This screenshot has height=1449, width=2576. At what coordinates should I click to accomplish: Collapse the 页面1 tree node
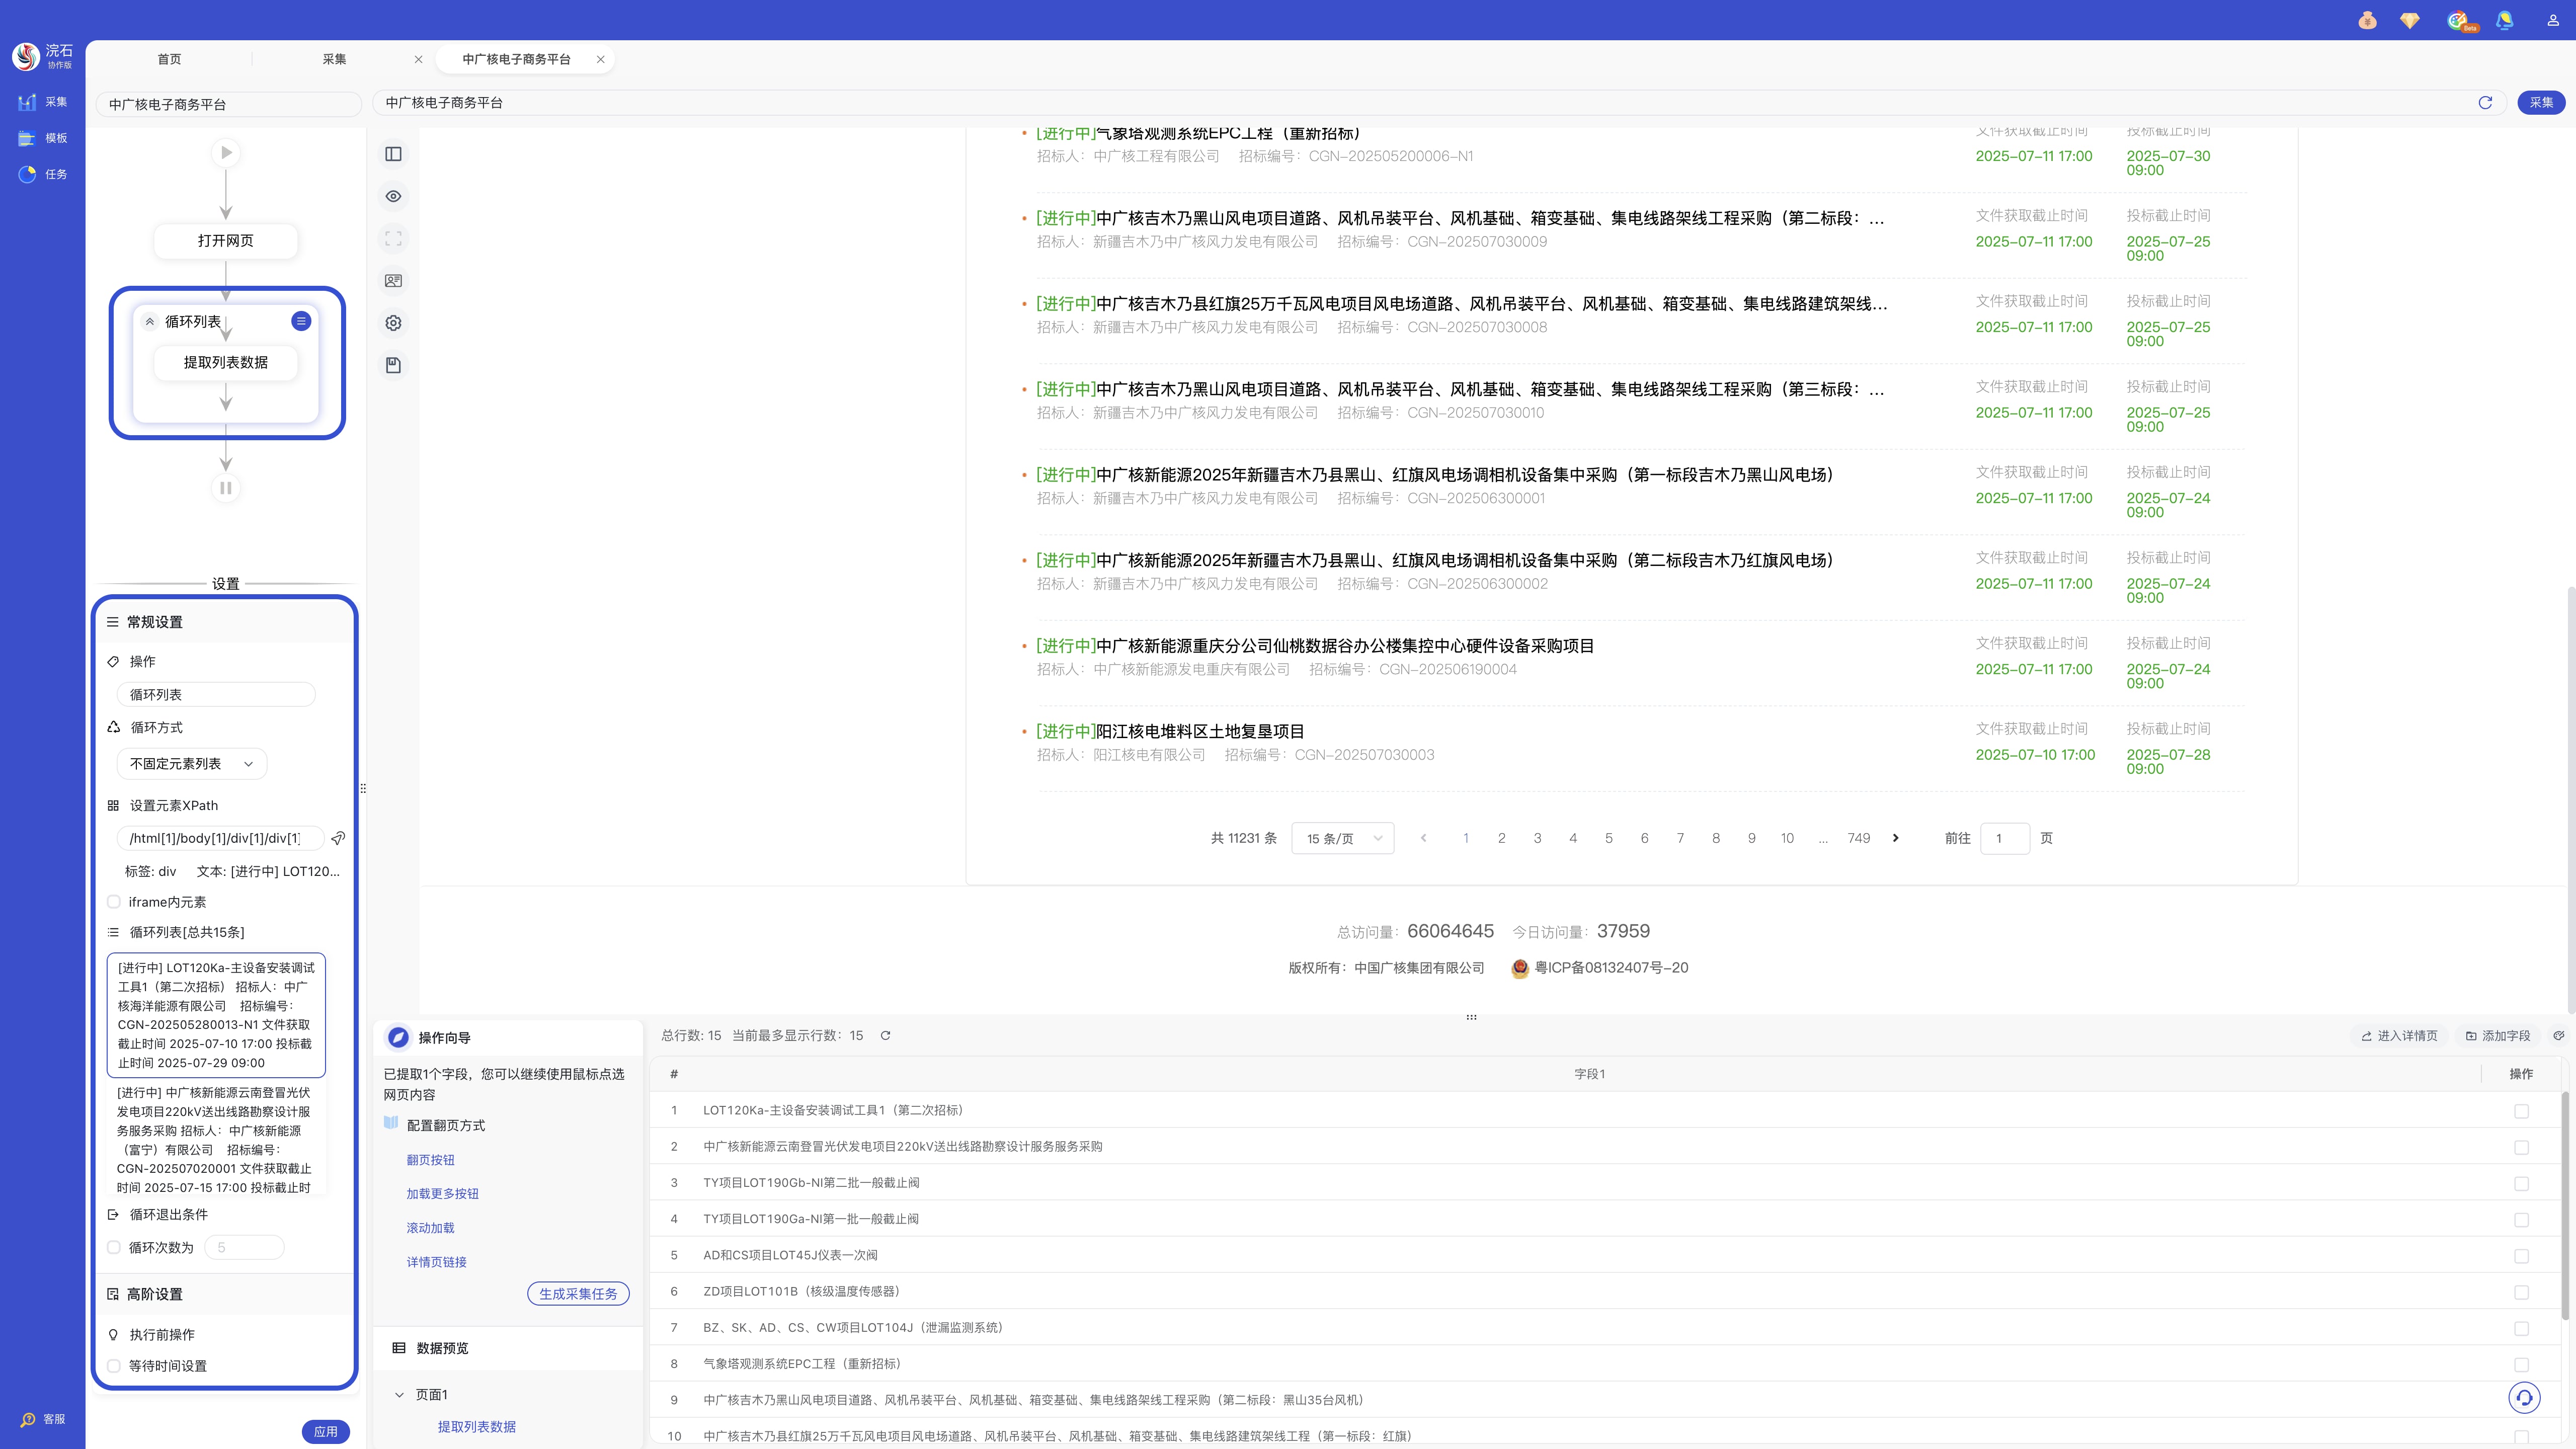pos(399,1395)
